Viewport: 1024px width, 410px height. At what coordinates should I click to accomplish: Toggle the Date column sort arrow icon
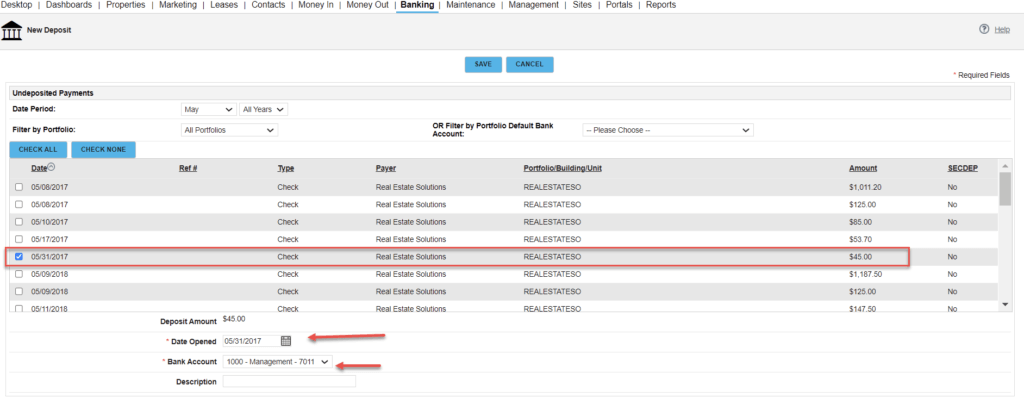pyautogui.click(x=51, y=168)
